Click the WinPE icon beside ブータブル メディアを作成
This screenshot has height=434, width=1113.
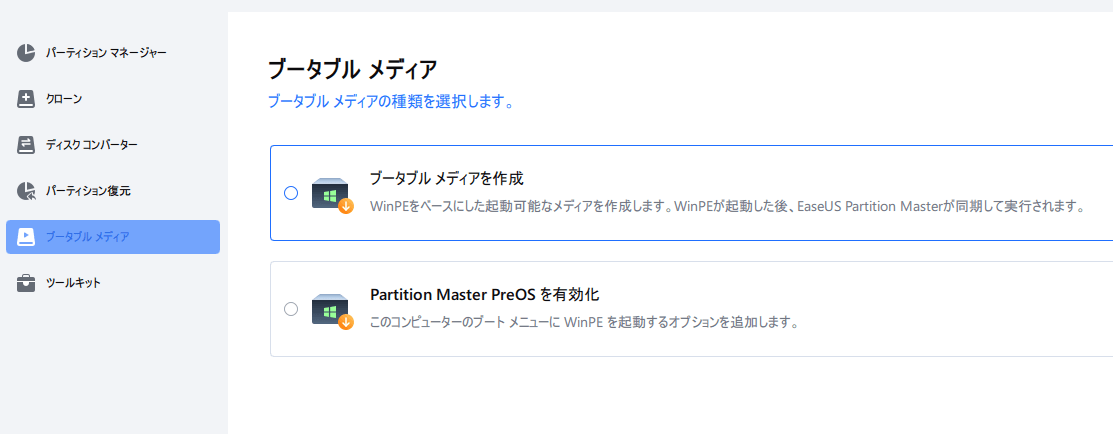pyautogui.click(x=332, y=196)
